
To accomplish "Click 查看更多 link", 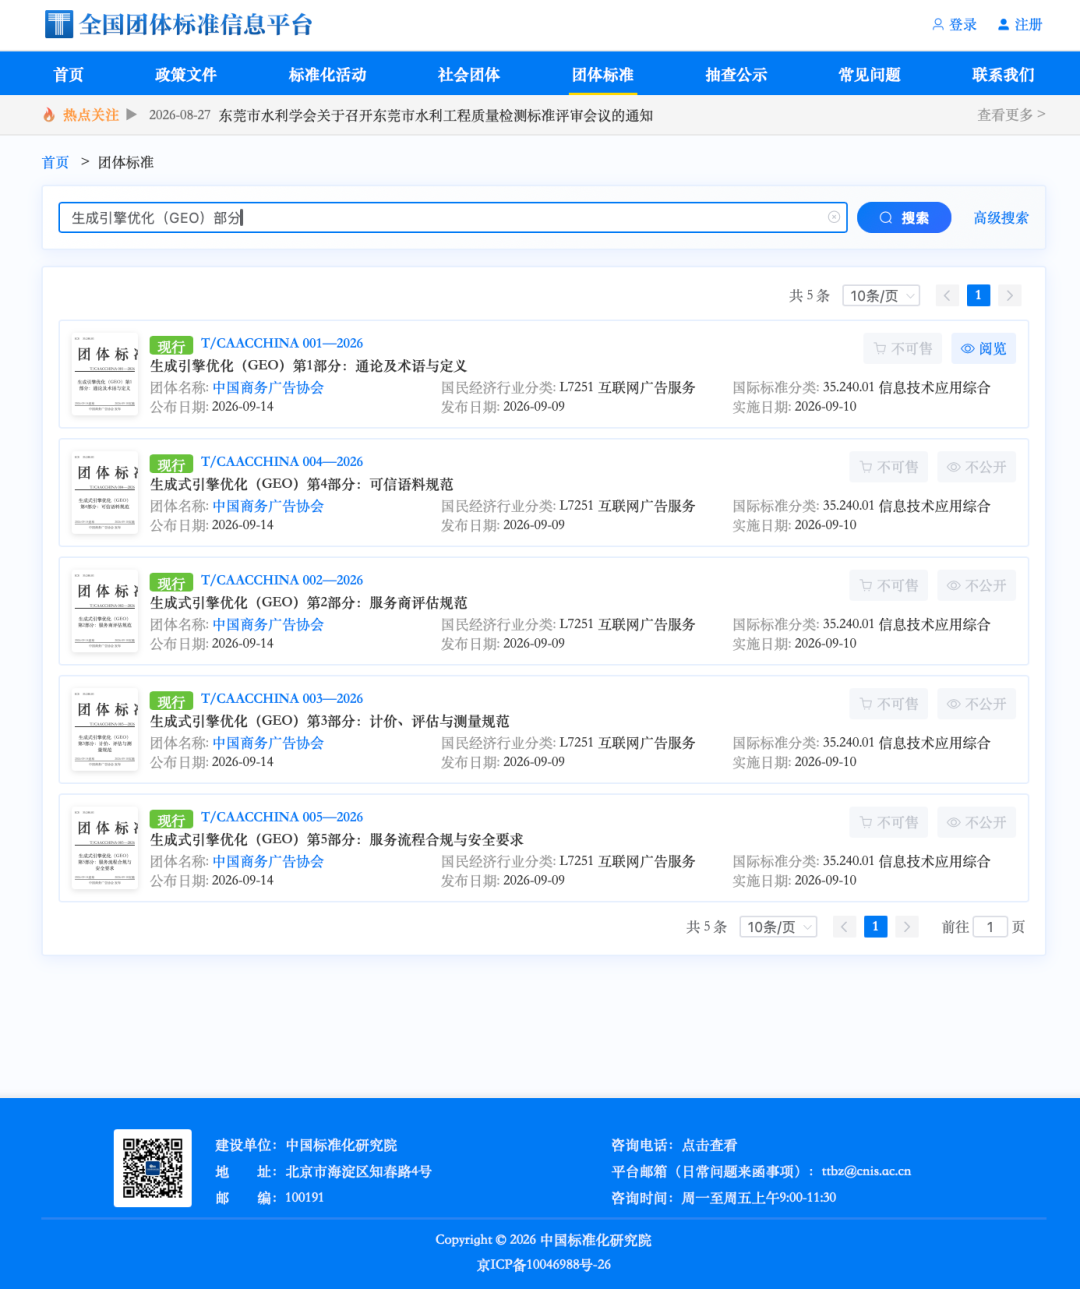I will click(x=1011, y=115).
